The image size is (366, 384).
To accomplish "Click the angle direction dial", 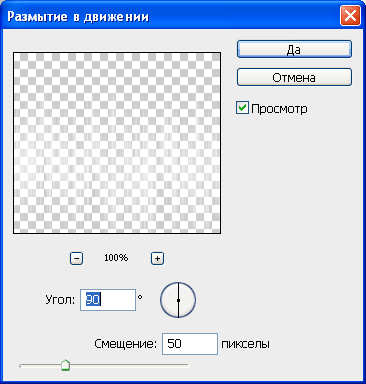I will (178, 300).
